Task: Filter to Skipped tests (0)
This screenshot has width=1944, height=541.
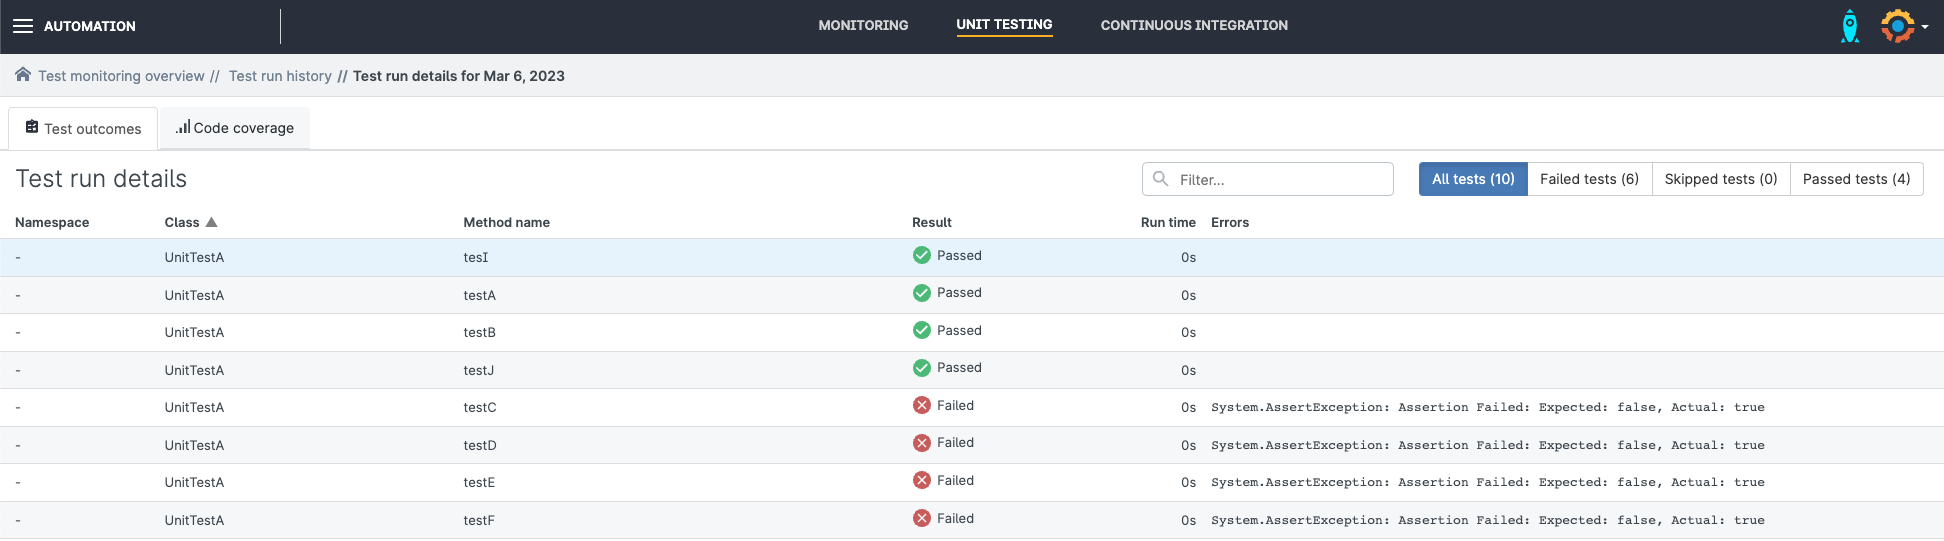Action: point(1720,179)
